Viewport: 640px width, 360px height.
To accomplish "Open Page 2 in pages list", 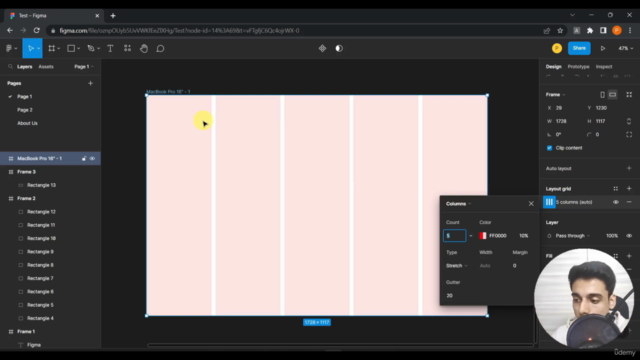I will pos(25,110).
